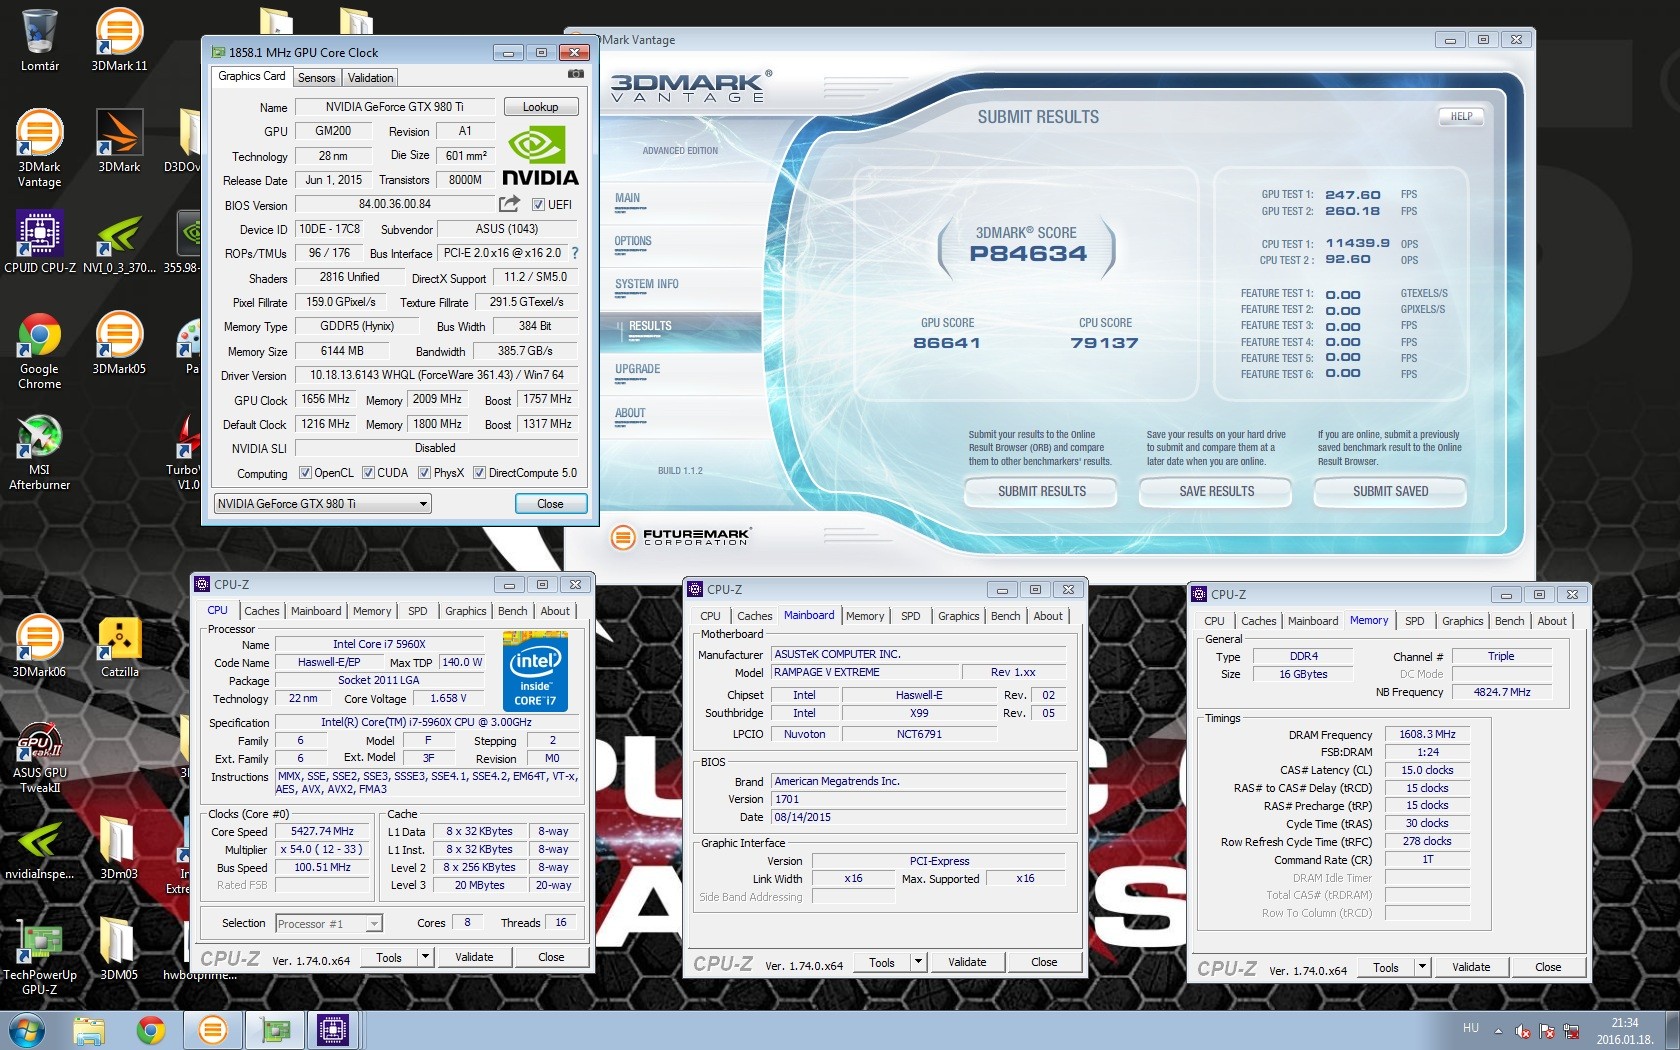Switch to 3DMark Vantage taskbar button
This screenshot has width=1680, height=1050.
tap(212, 1030)
